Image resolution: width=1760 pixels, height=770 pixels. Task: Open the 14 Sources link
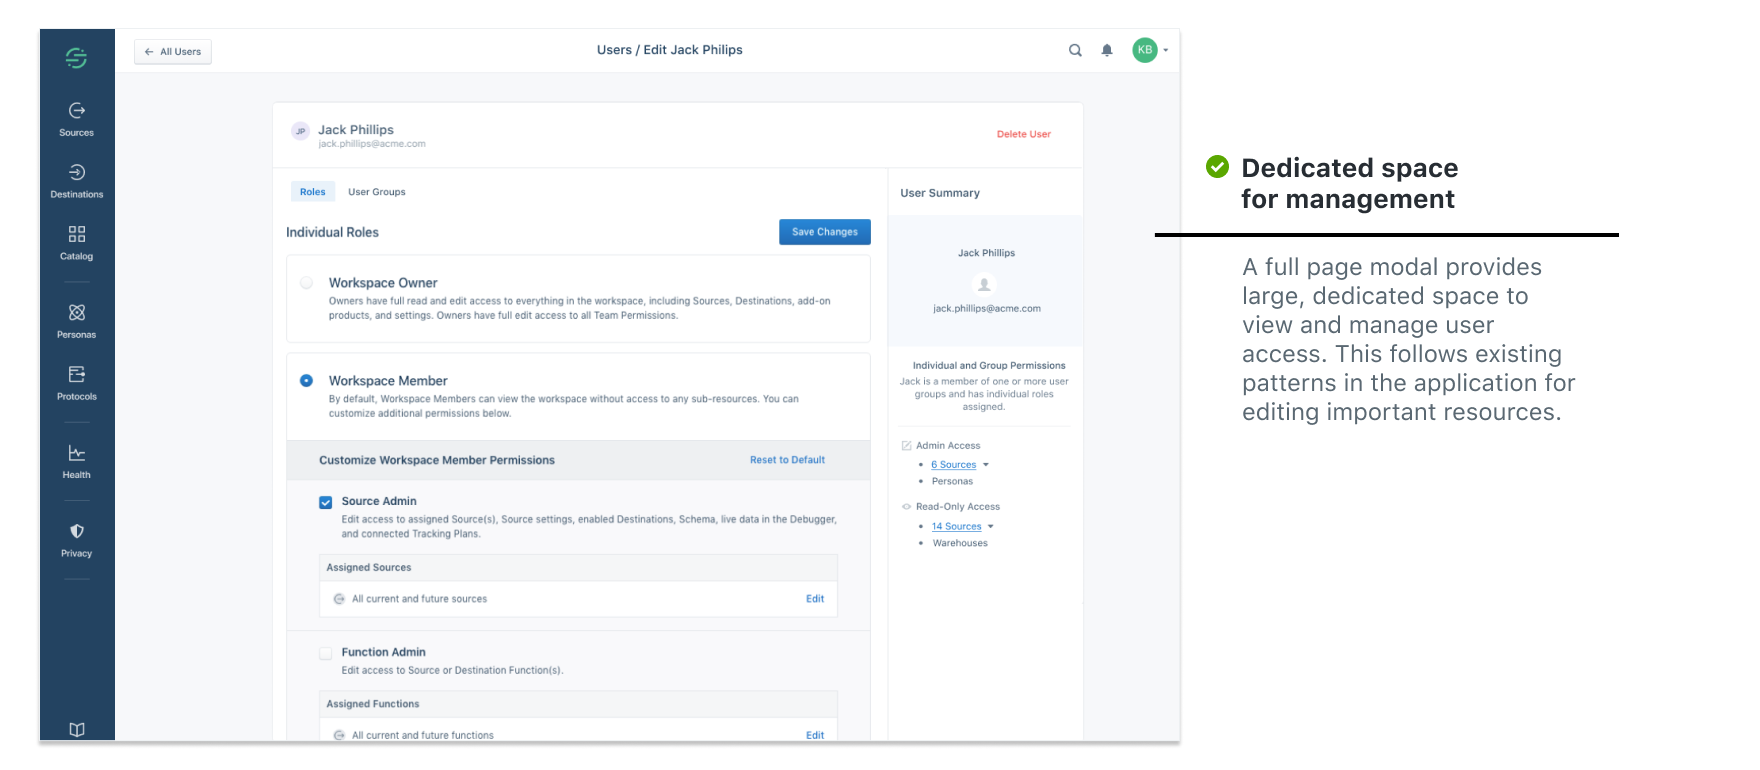[957, 527]
